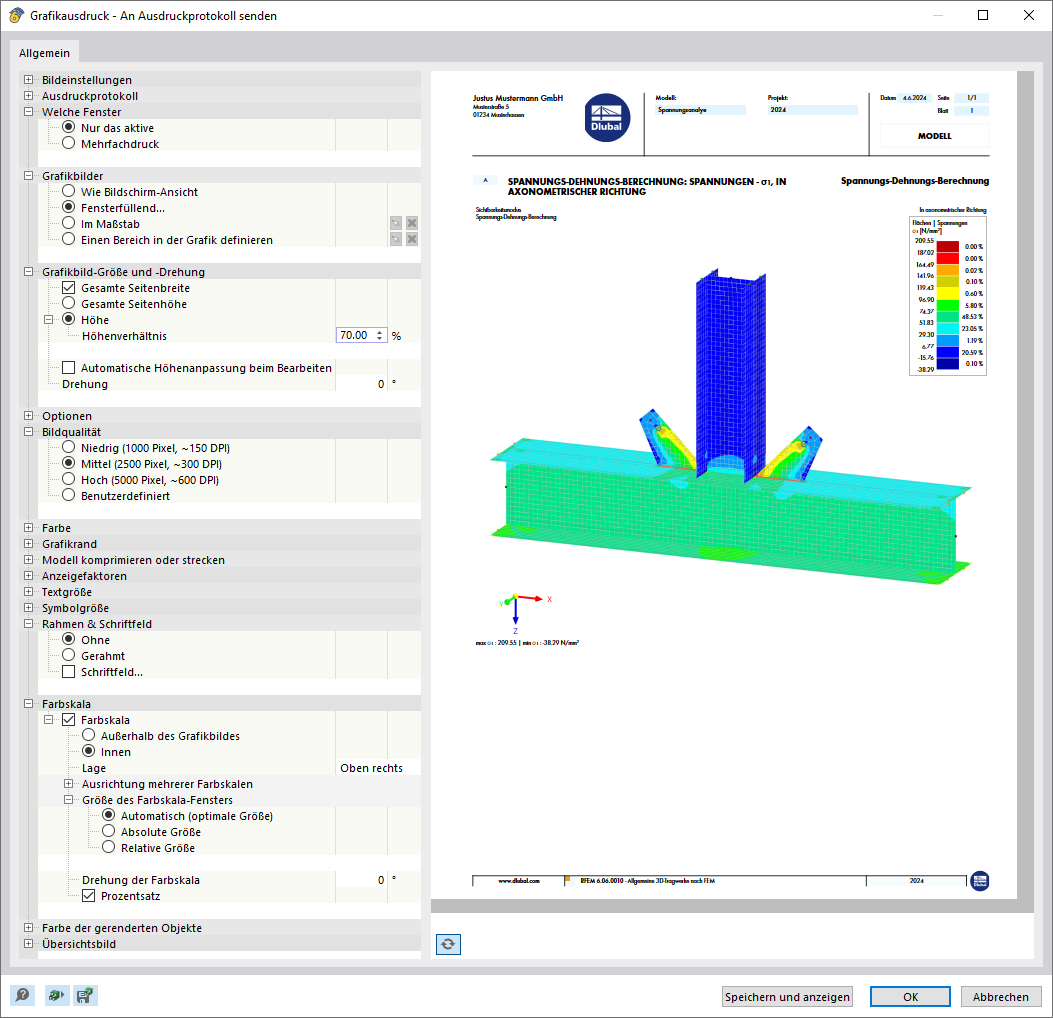Viewport: 1053px width, 1018px height.
Task: Check the 'Schriftfeld...' checkbox
Action: (68, 672)
